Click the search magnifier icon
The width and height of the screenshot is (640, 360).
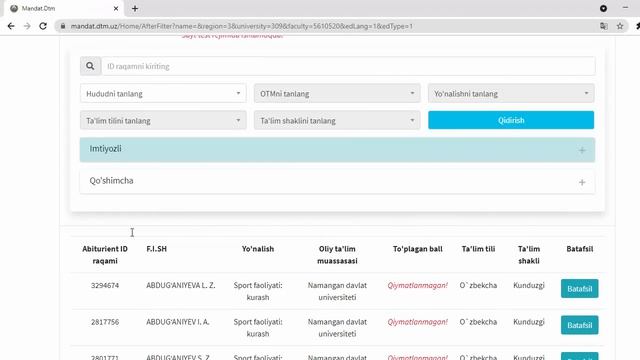[x=90, y=66]
